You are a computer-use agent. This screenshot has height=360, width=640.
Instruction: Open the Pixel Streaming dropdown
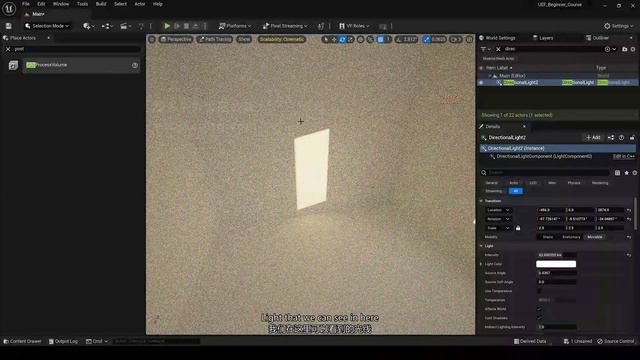coord(285,26)
